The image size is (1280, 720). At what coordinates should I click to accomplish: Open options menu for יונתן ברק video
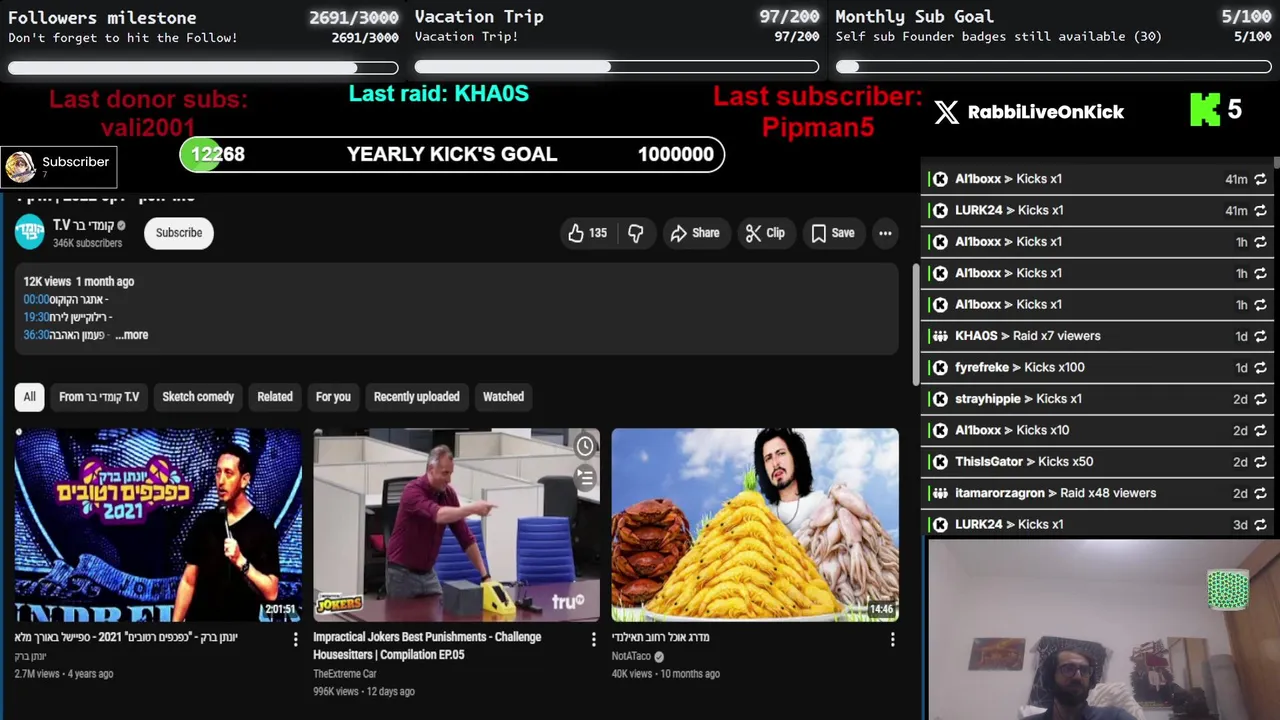(295, 639)
